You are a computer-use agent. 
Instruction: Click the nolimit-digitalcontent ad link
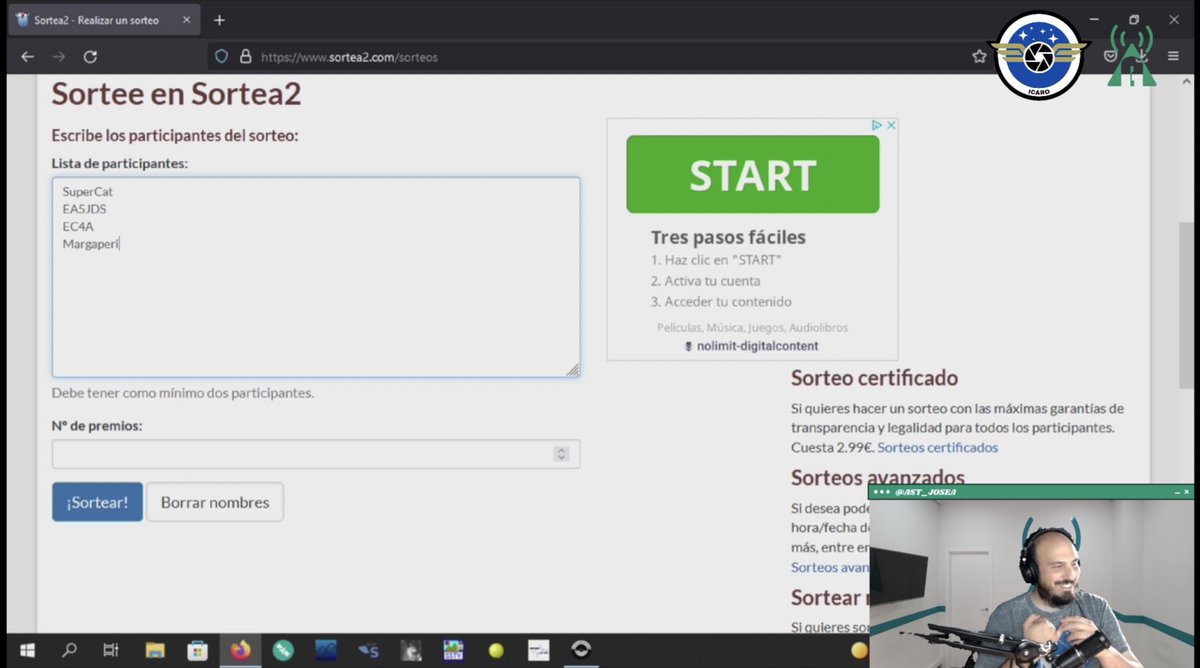pos(752,346)
